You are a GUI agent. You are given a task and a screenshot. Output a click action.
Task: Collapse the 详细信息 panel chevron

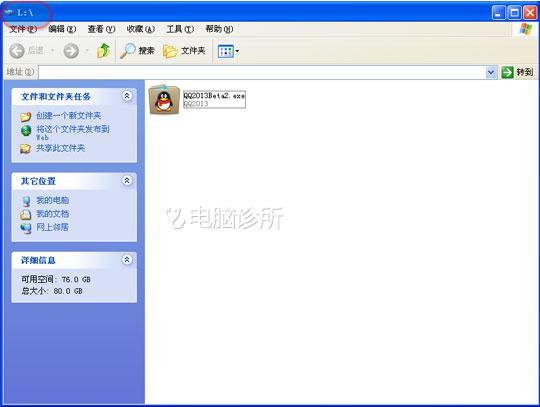point(127,260)
